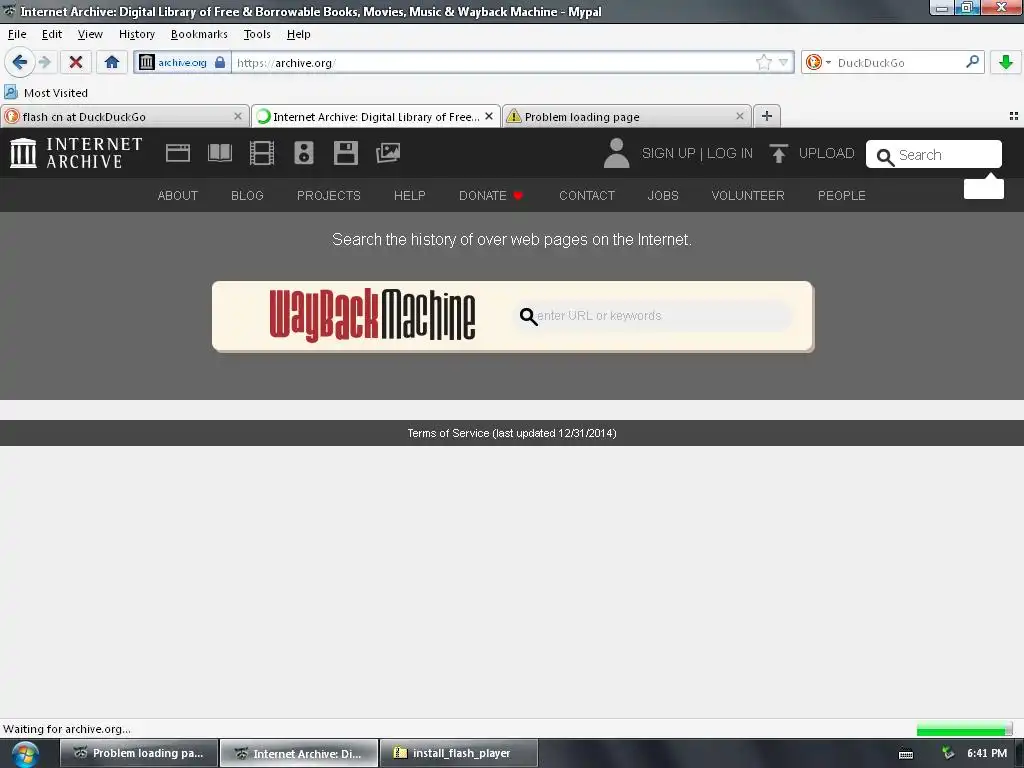Open the Windows Start button
The width and height of the screenshot is (1024, 768).
coord(25,754)
